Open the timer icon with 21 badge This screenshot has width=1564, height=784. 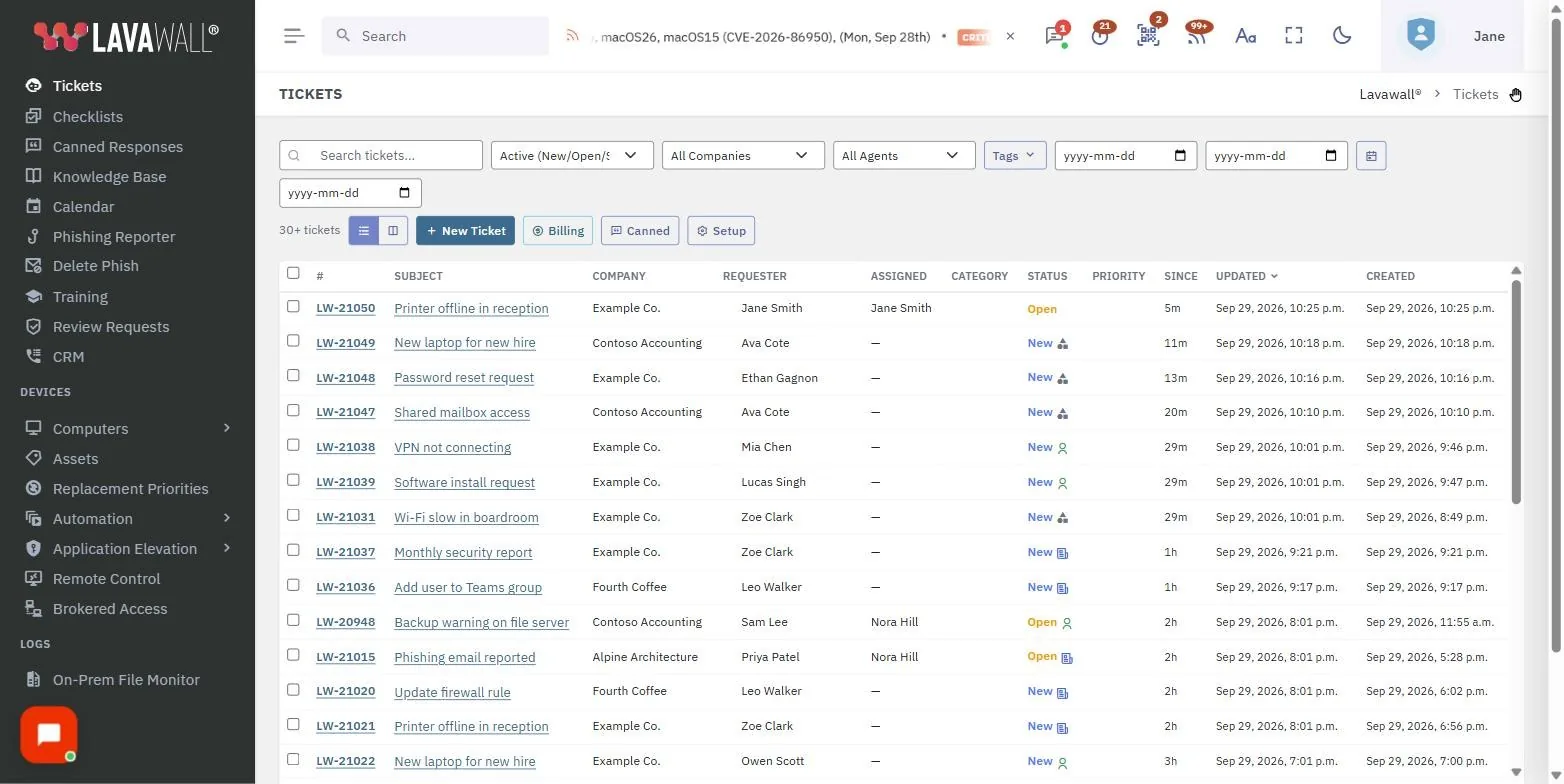pos(1101,36)
